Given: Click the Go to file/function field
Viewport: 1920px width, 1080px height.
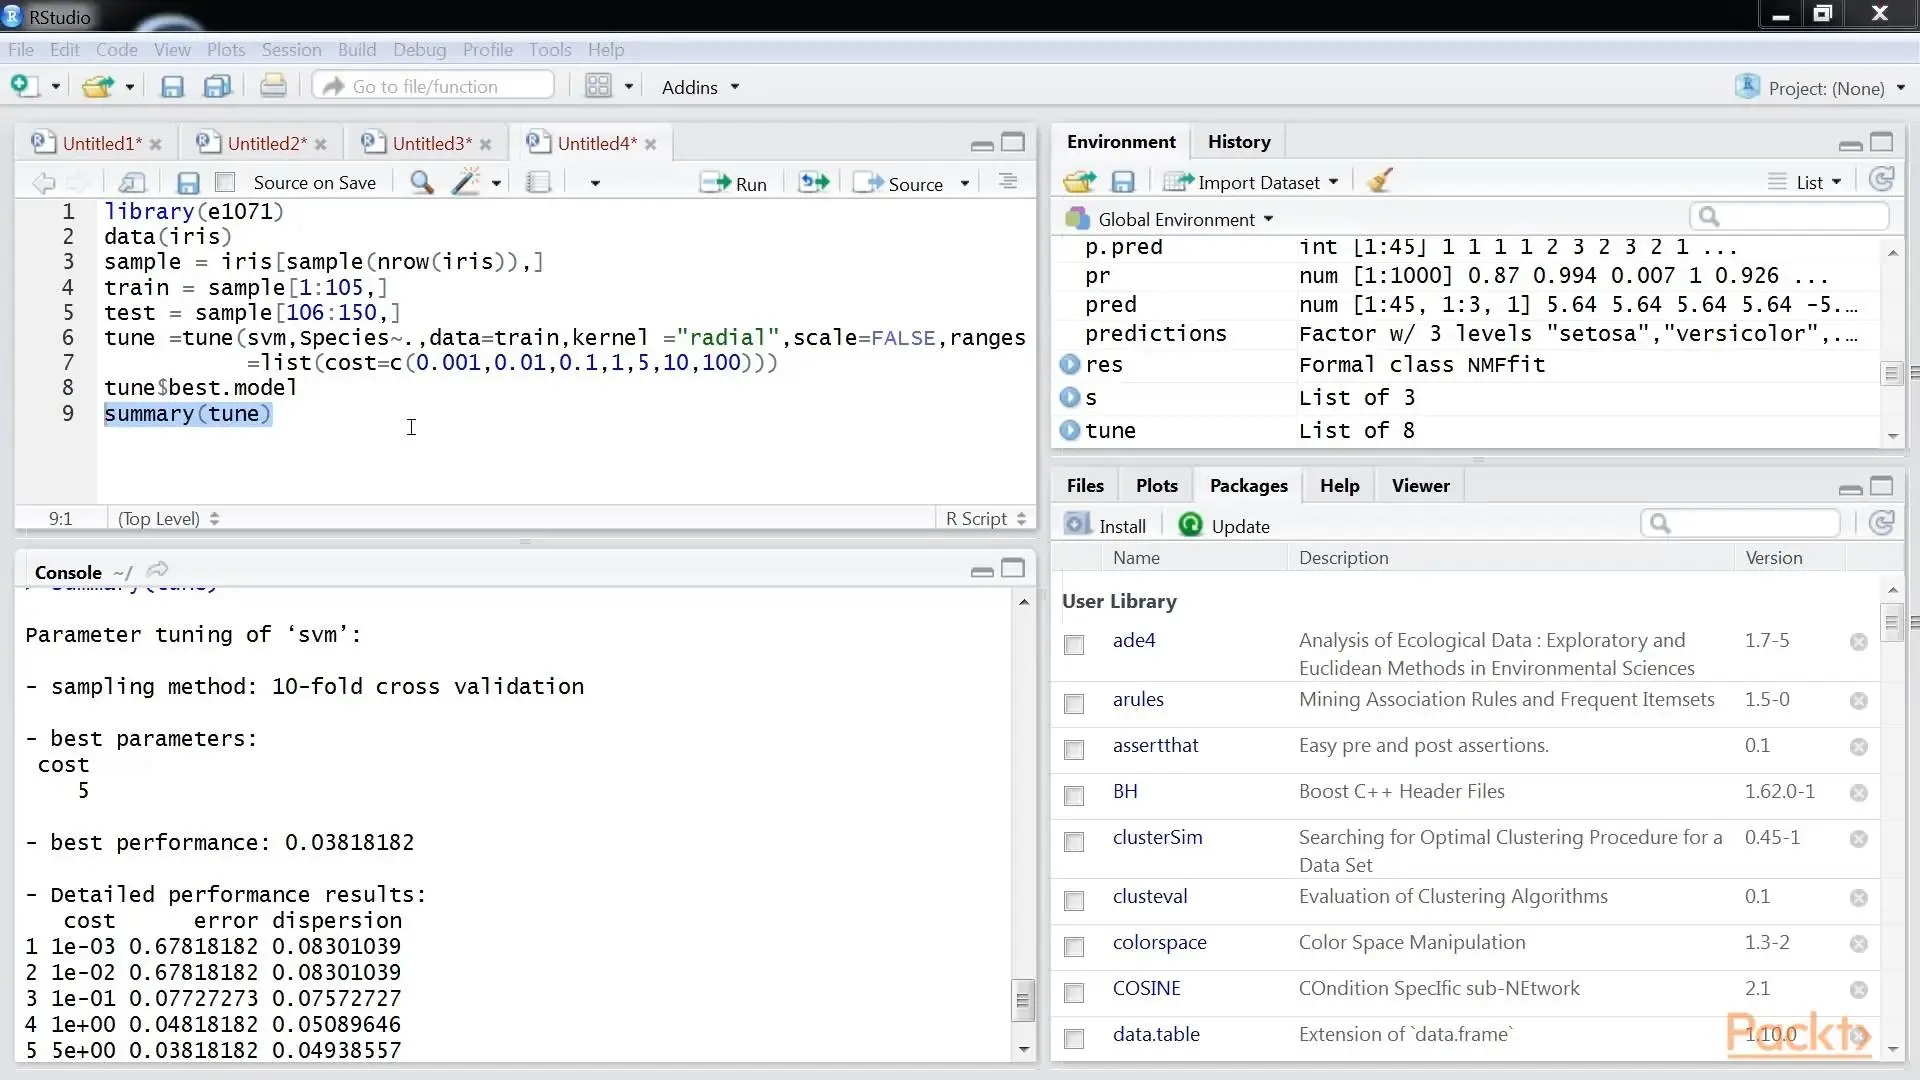Looking at the screenshot, I should 434,87.
